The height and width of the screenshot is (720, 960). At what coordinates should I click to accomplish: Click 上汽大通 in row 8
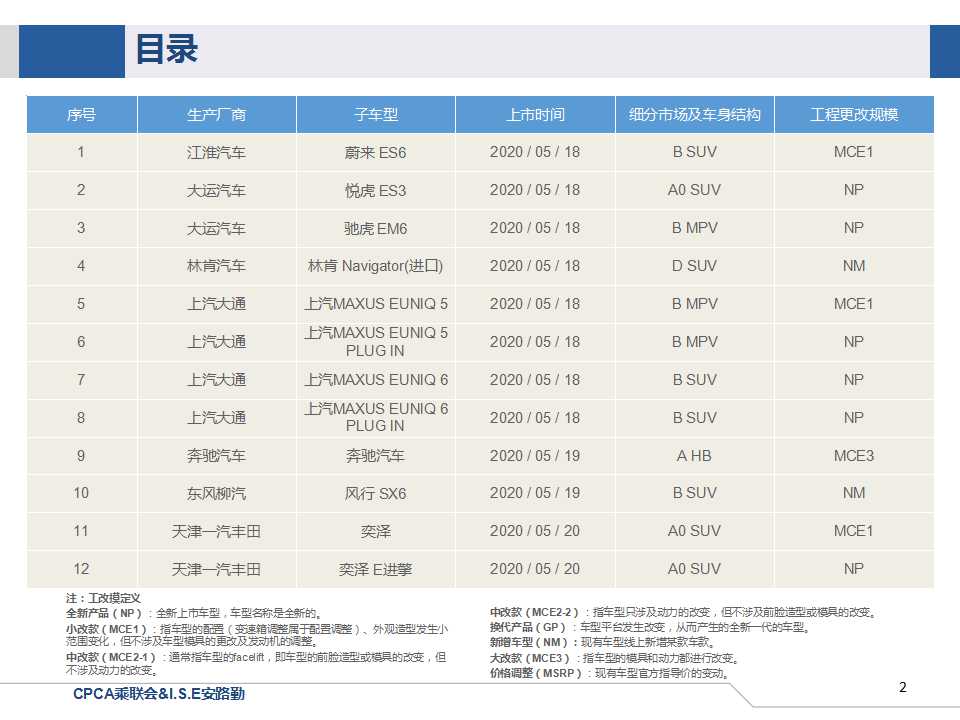coord(216,418)
